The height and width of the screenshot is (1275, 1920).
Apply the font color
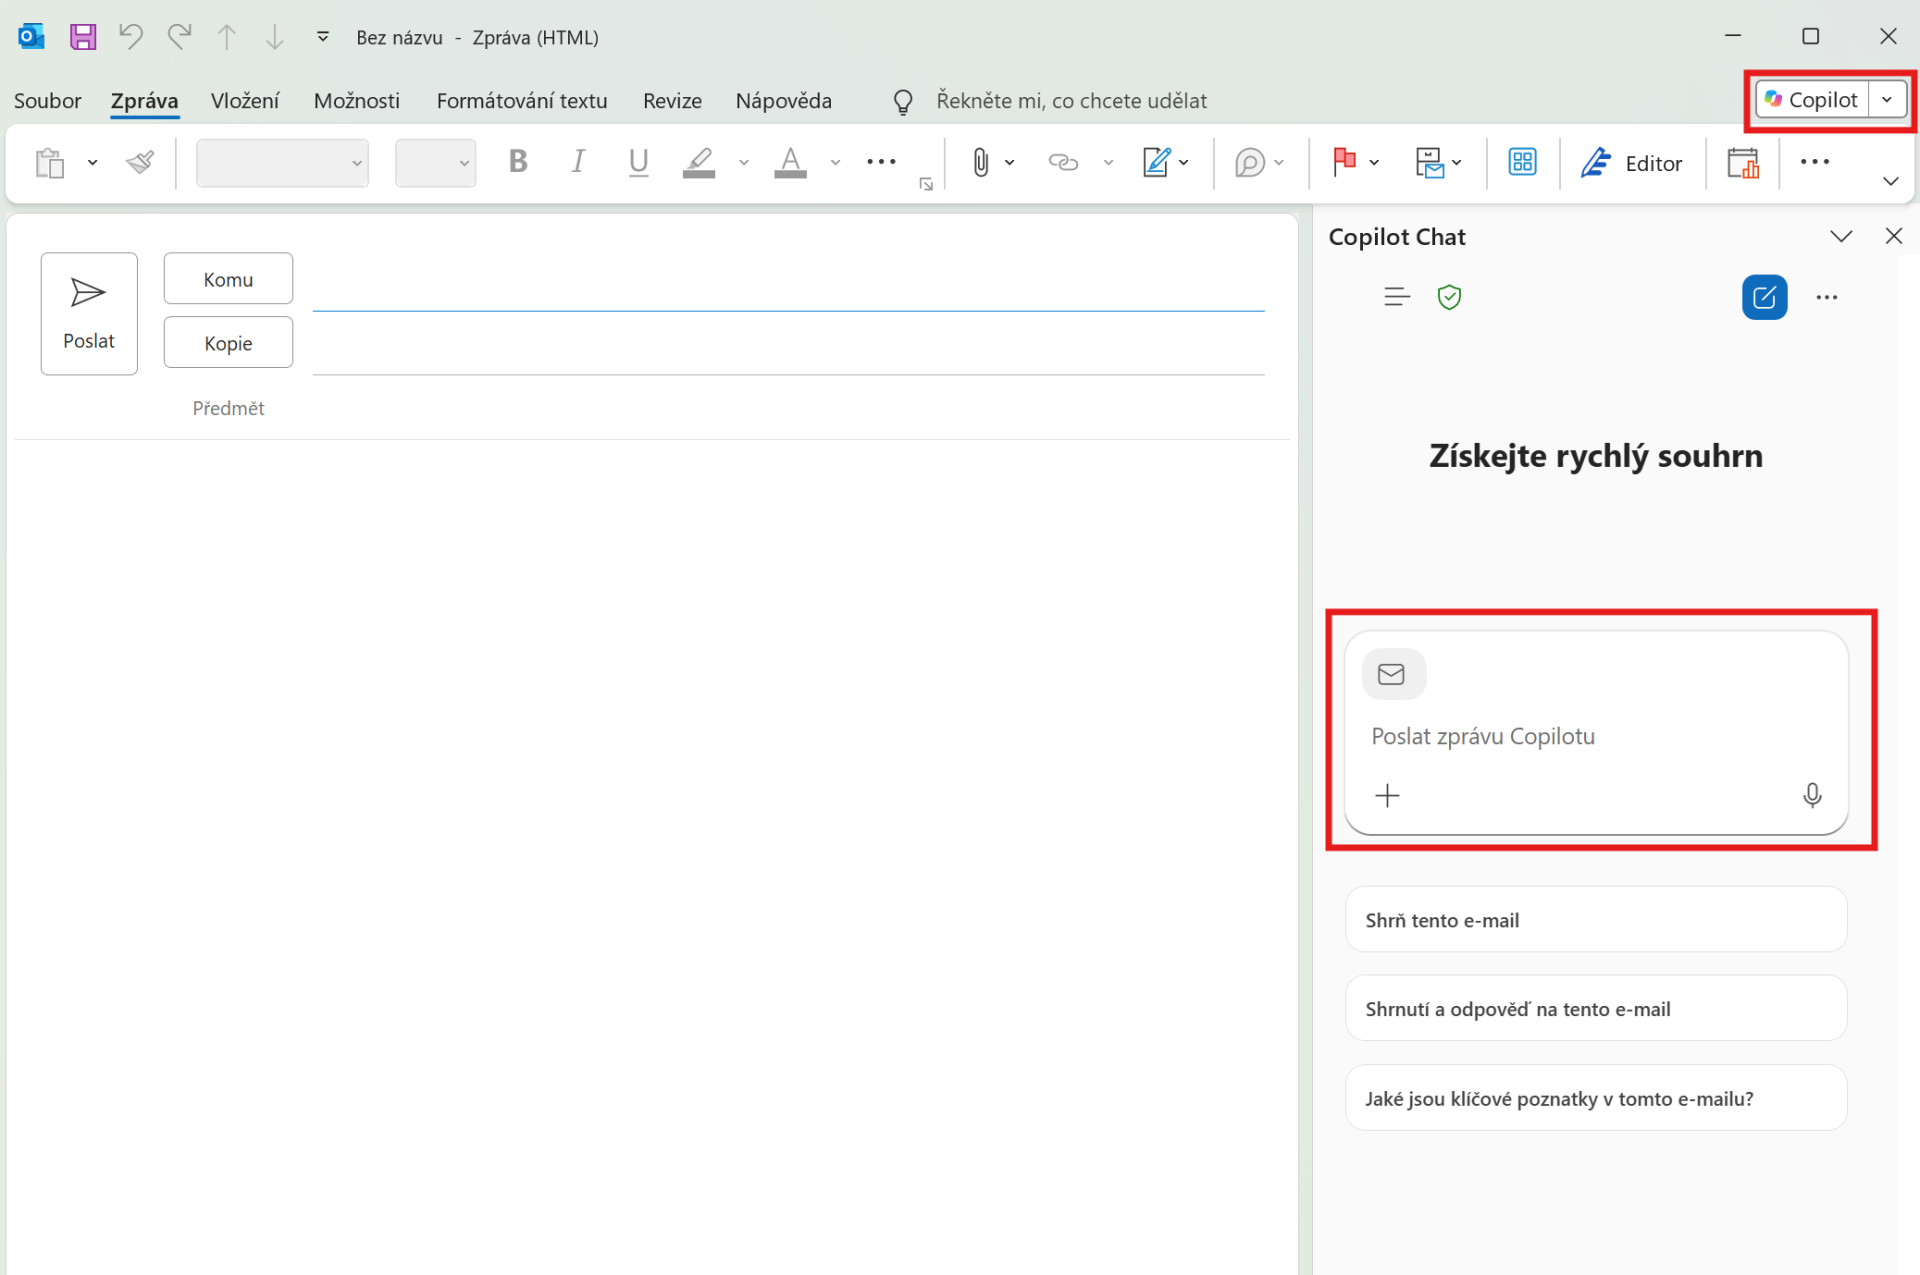pos(790,162)
